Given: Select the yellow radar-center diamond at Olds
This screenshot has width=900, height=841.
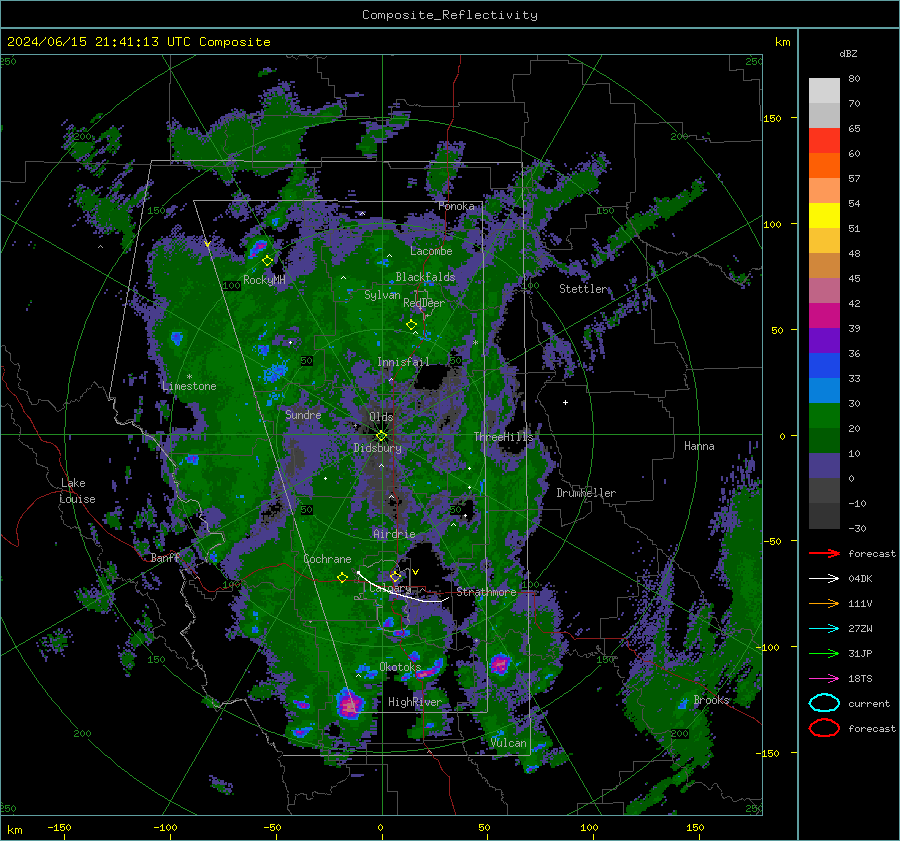Looking at the screenshot, I should coord(381,435).
